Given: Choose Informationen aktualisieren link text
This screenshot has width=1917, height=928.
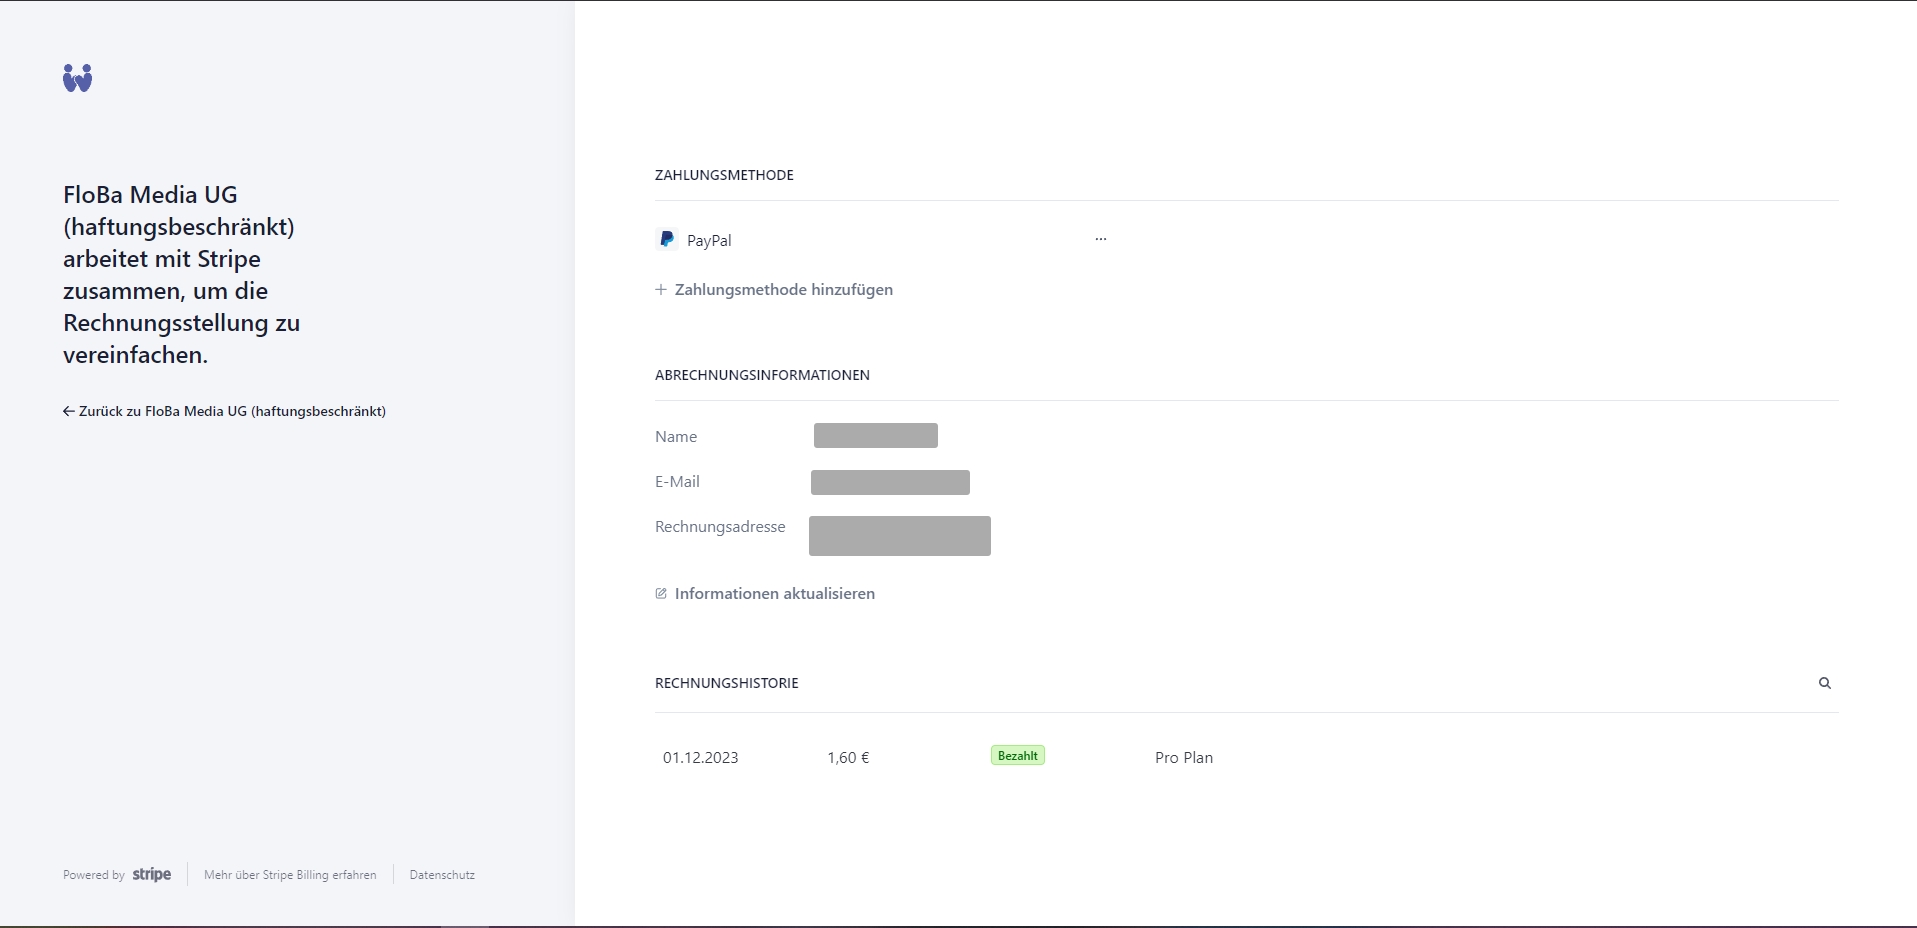Looking at the screenshot, I should 774,594.
